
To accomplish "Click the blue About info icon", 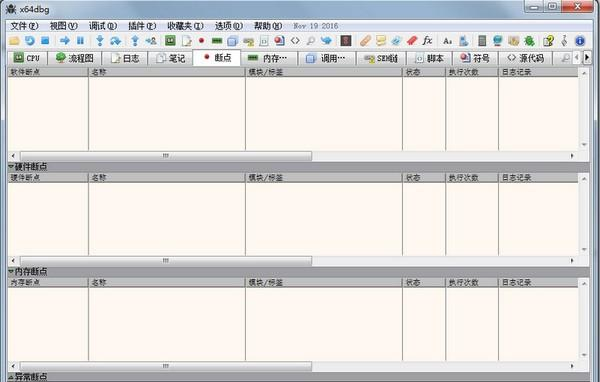I will pos(580,41).
